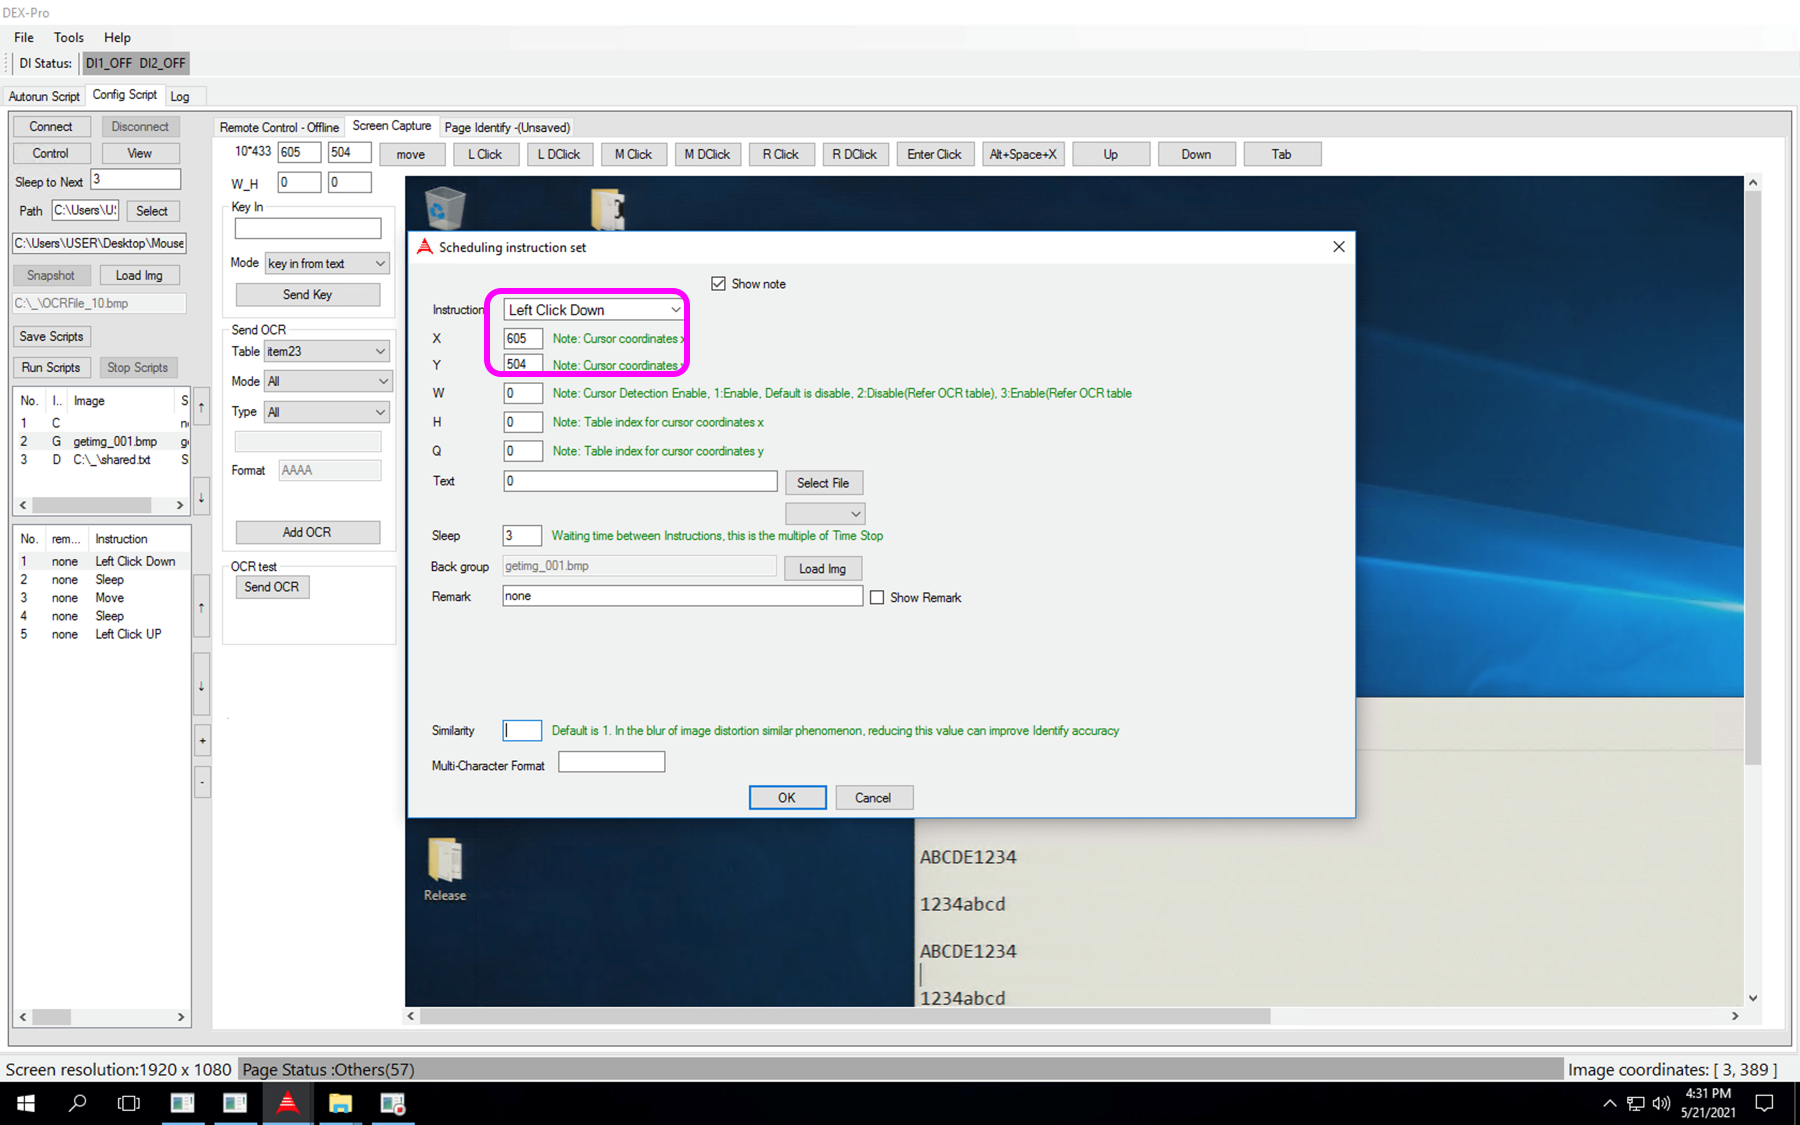Click the Send Key button
This screenshot has height=1125, width=1800.
point(307,295)
